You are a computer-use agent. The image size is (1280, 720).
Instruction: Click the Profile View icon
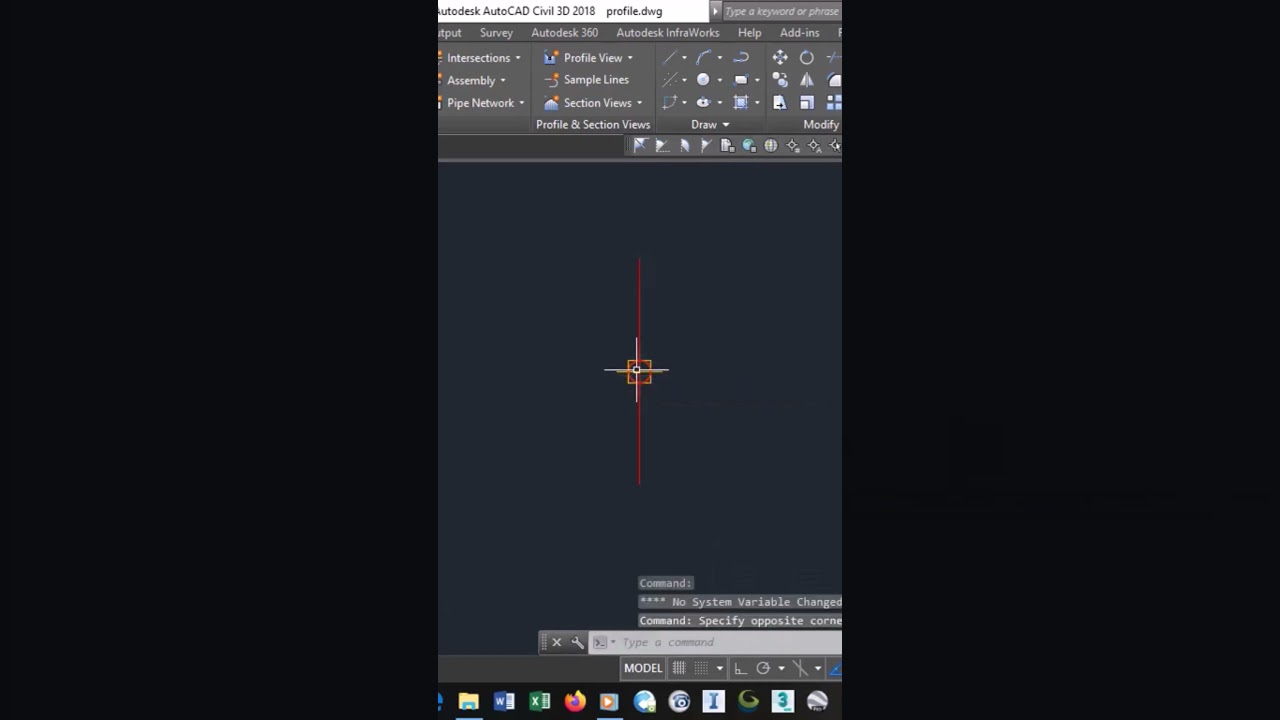click(550, 58)
